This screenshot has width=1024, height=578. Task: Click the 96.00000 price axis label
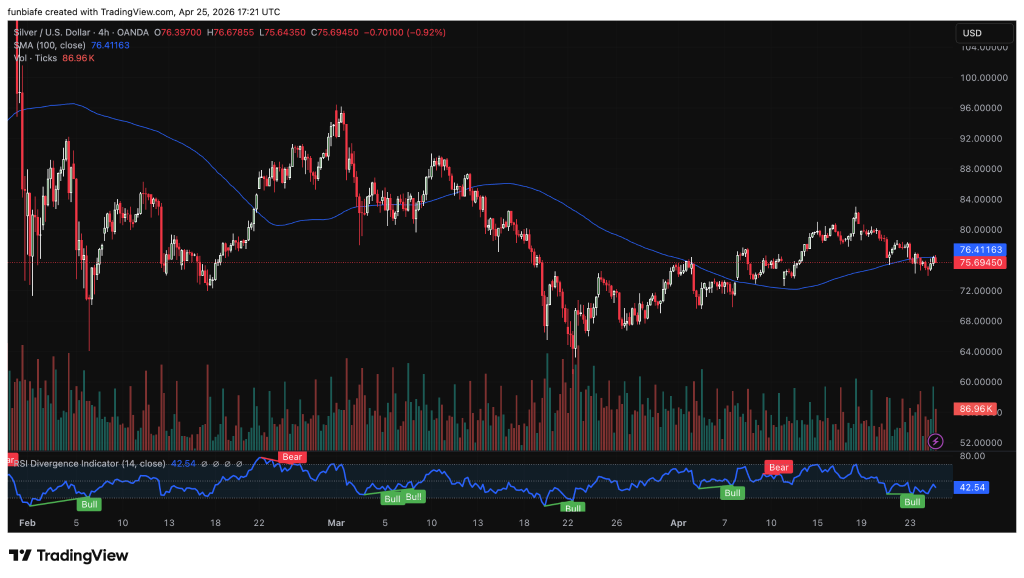[x=981, y=108]
